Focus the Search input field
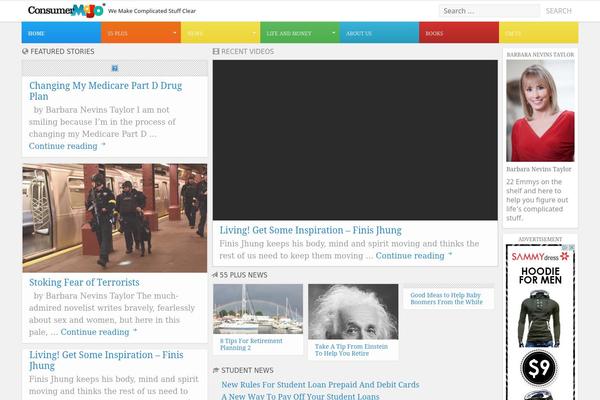The width and height of the screenshot is (600, 400). tap(489, 11)
